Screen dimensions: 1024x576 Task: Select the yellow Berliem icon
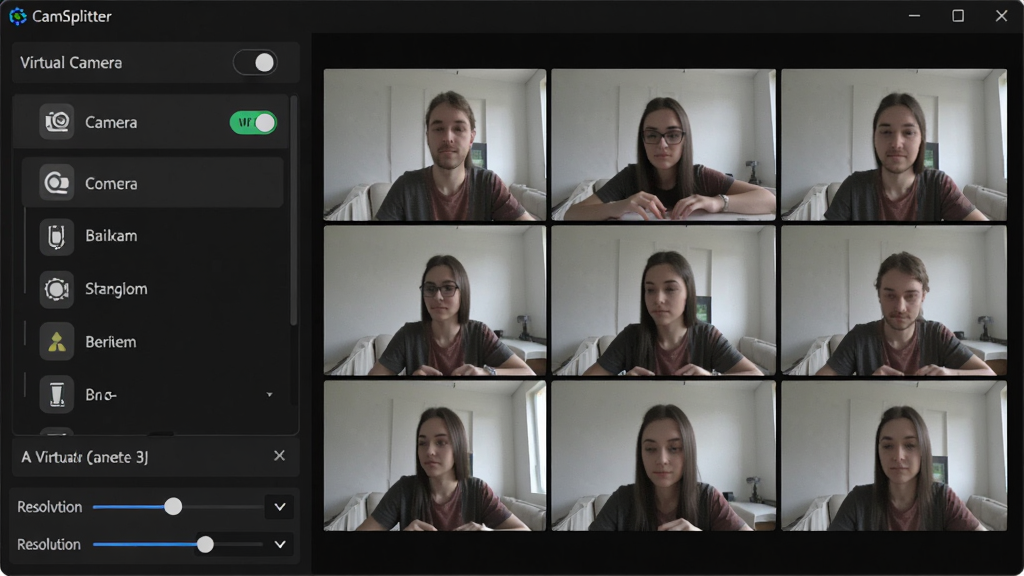57,342
